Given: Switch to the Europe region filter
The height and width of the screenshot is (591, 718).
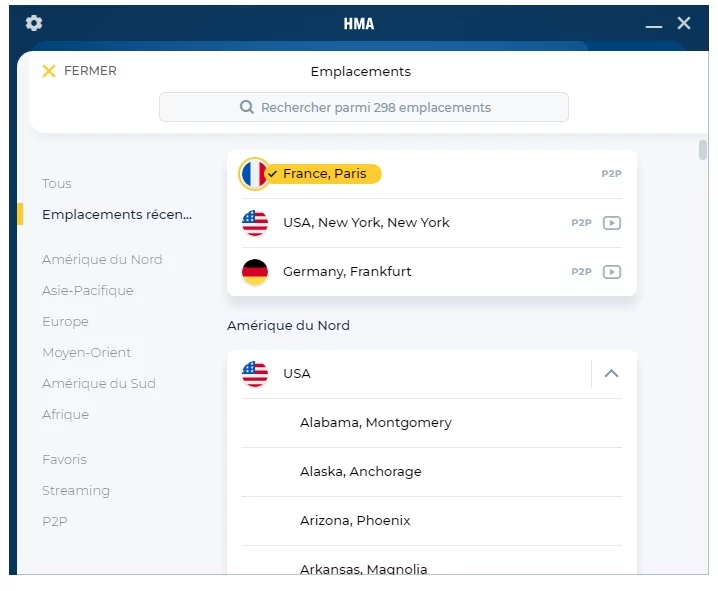Looking at the screenshot, I should click(65, 321).
